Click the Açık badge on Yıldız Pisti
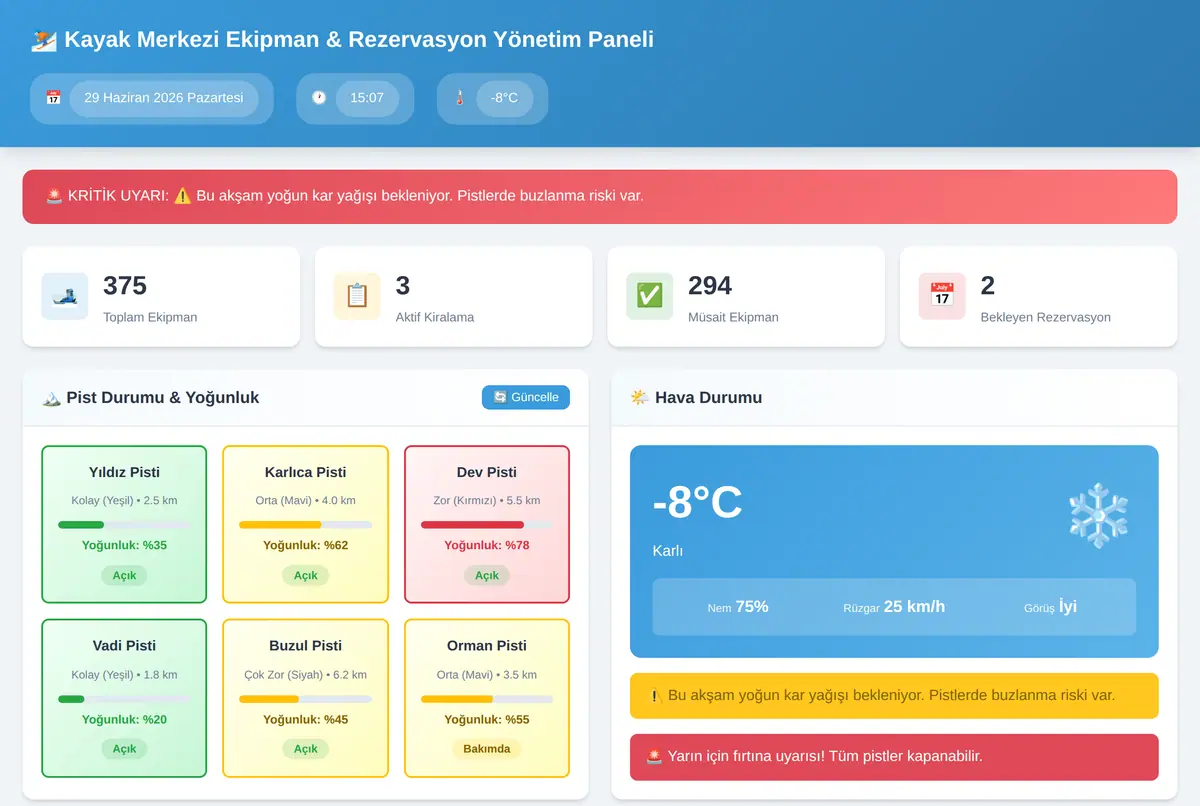The image size is (1200, 806). pyautogui.click(x=124, y=576)
